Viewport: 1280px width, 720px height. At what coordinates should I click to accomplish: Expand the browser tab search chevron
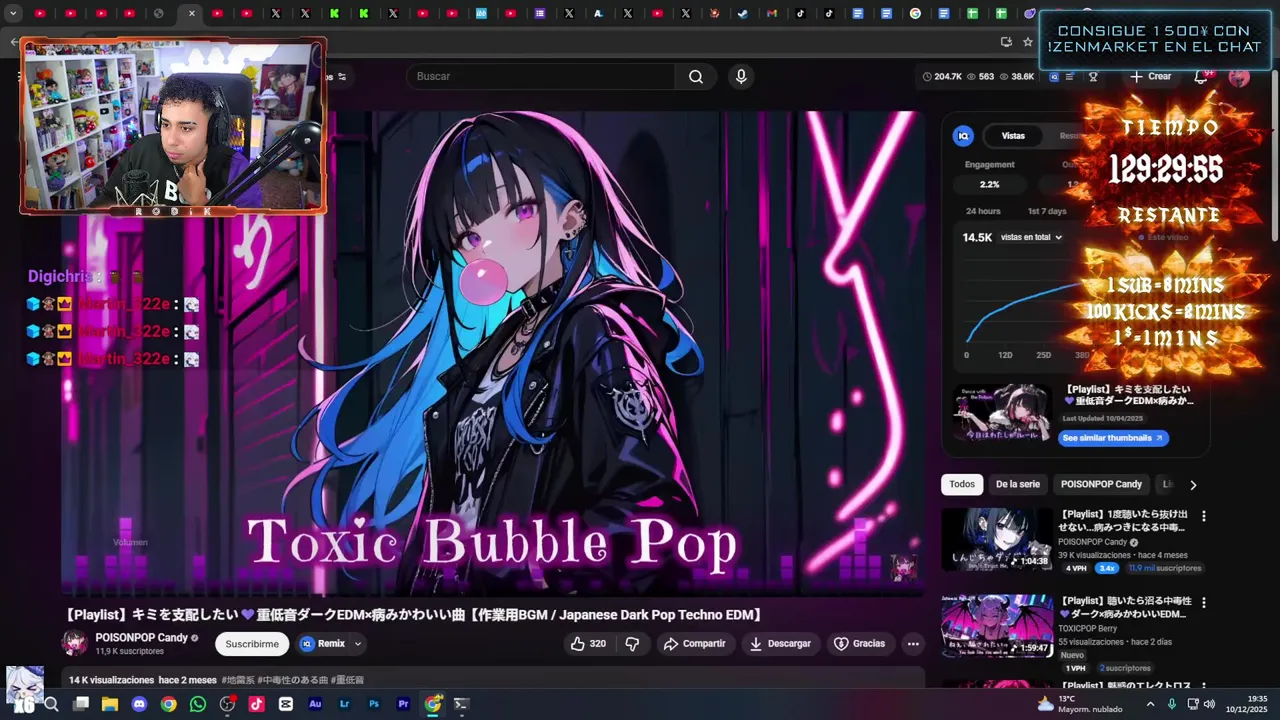13,14
